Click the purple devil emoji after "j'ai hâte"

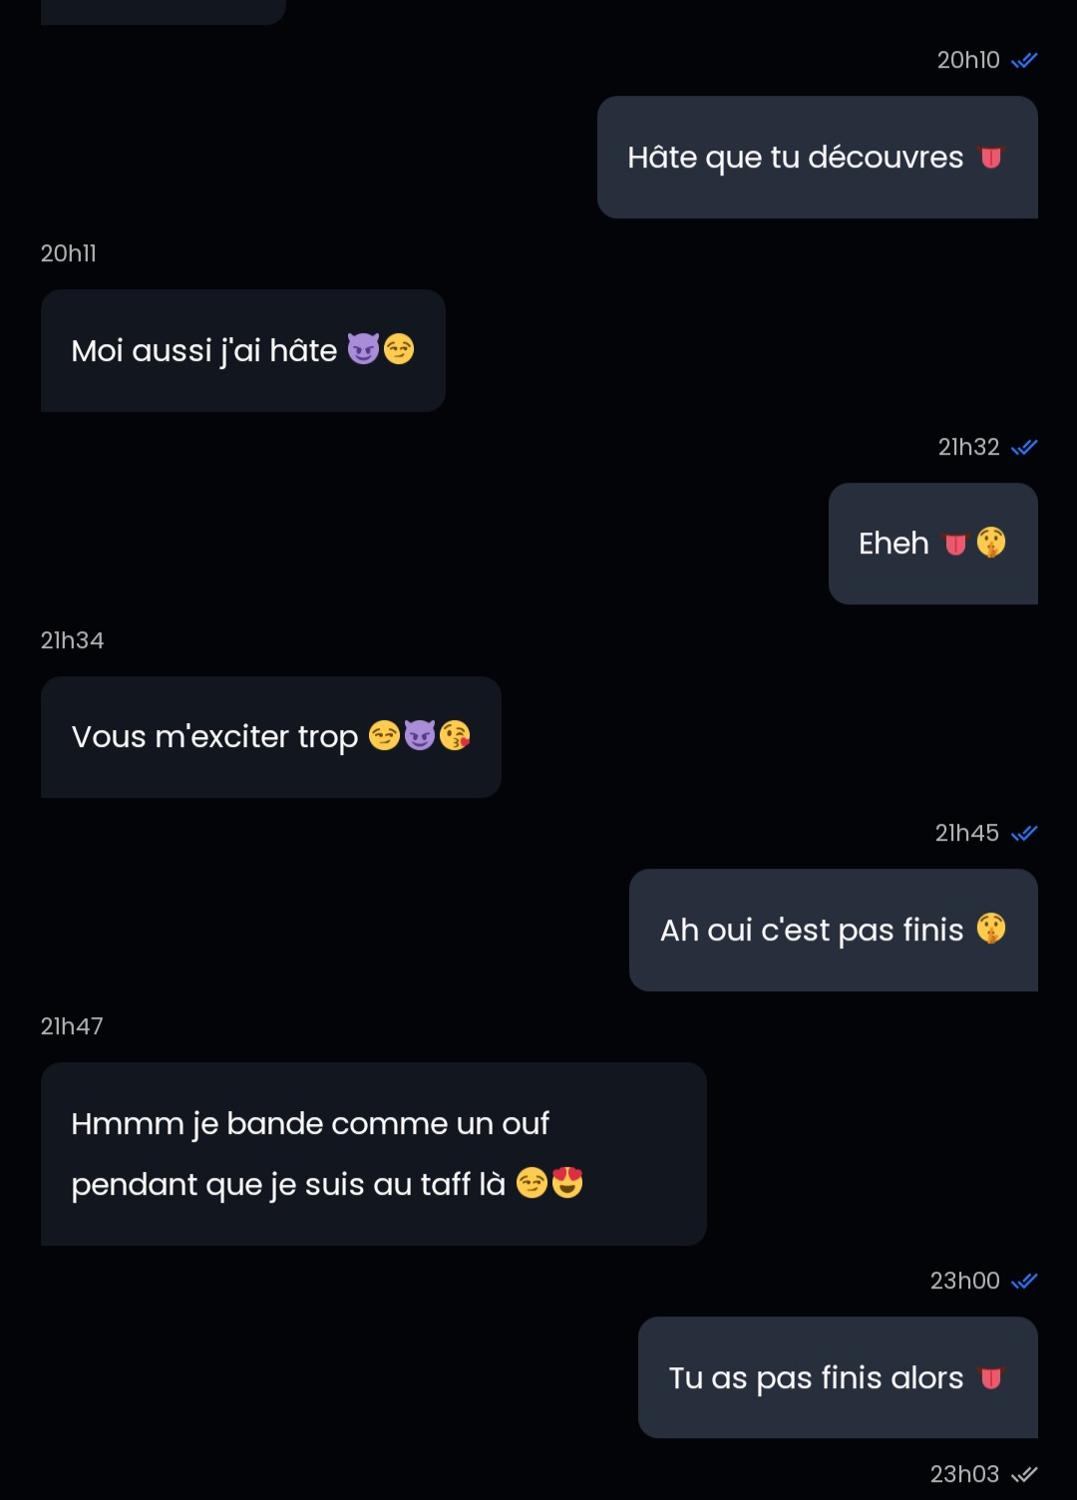(363, 350)
